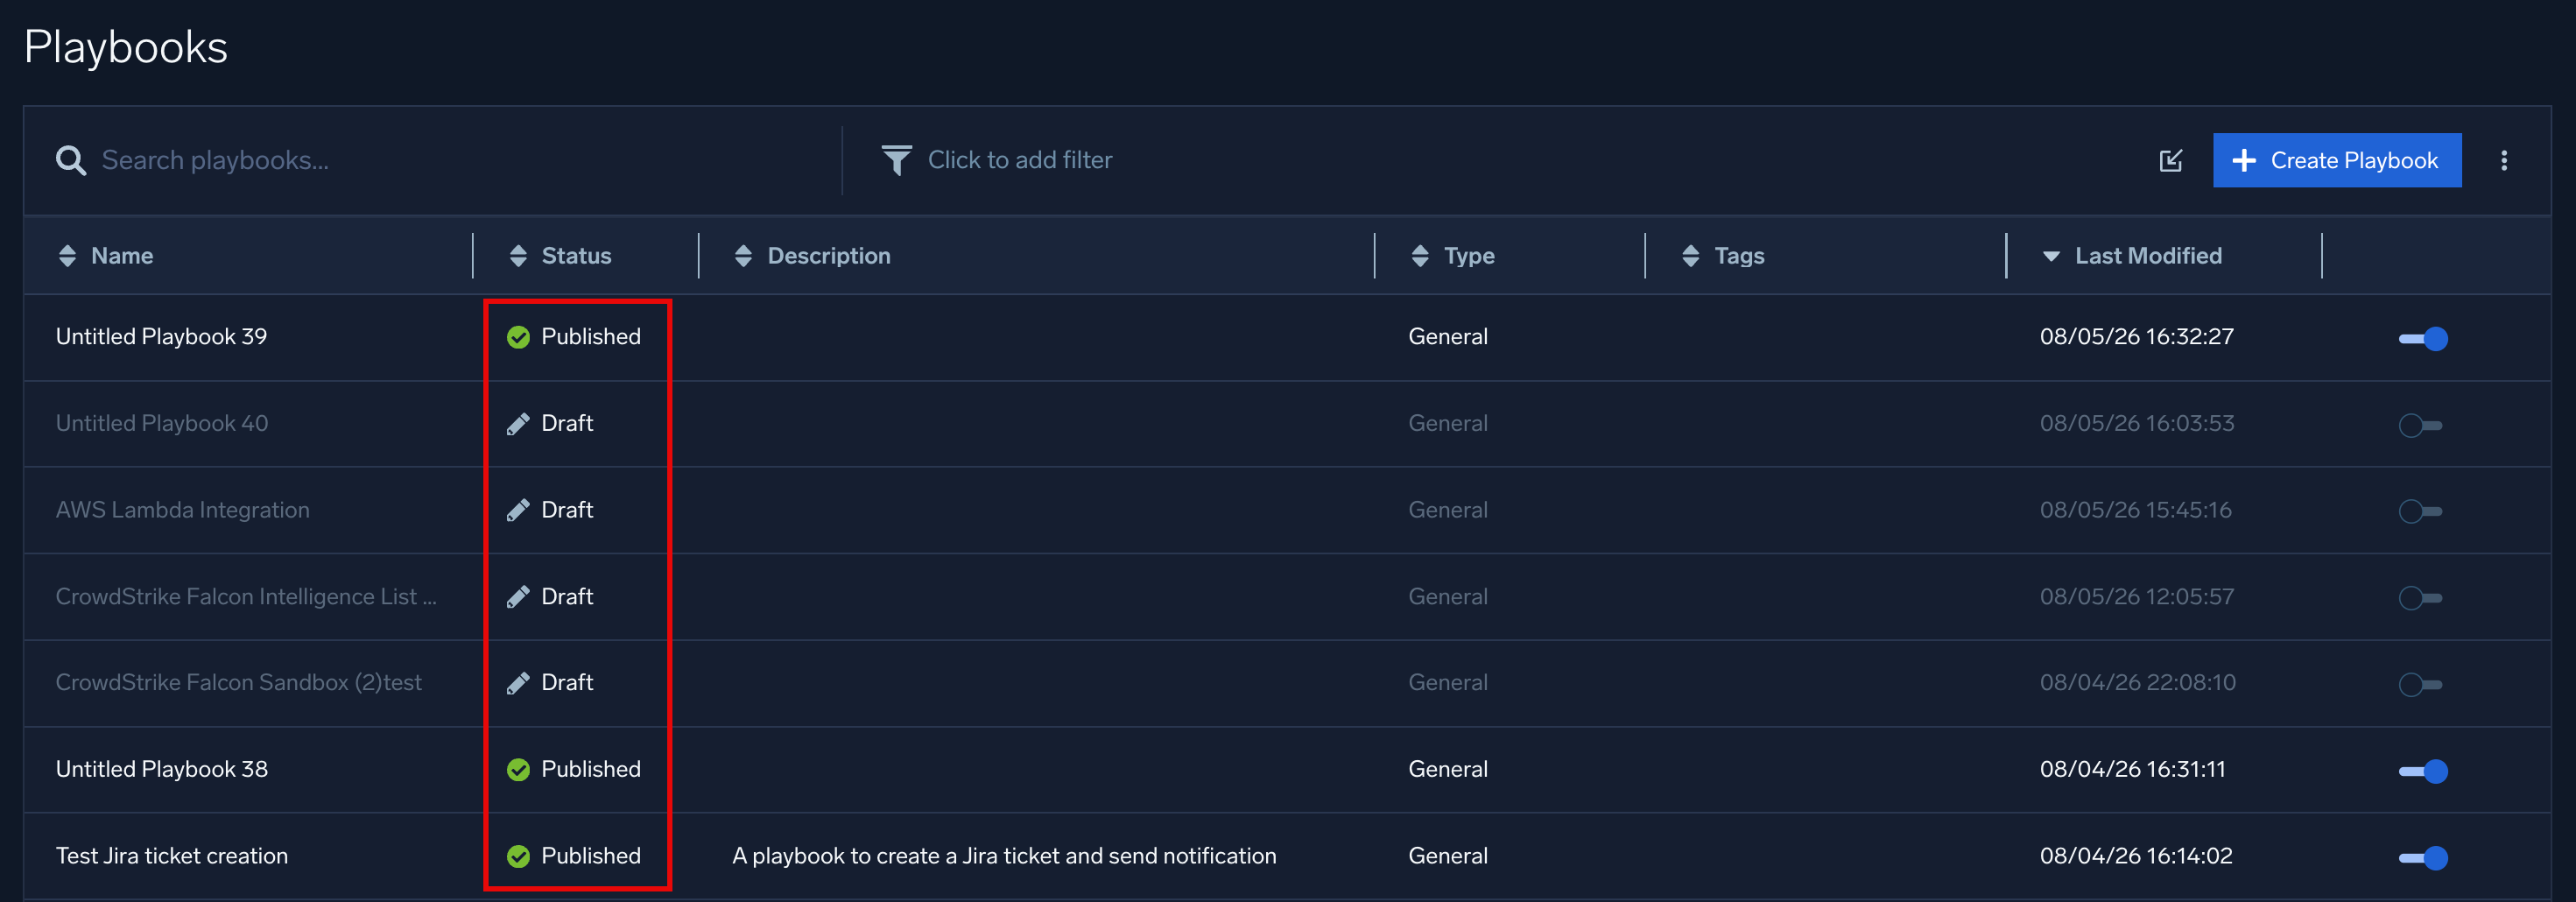Turn off the Untitled Playbook 38 toggle
Image resolution: width=2576 pixels, height=902 pixels.
coord(2423,771)
